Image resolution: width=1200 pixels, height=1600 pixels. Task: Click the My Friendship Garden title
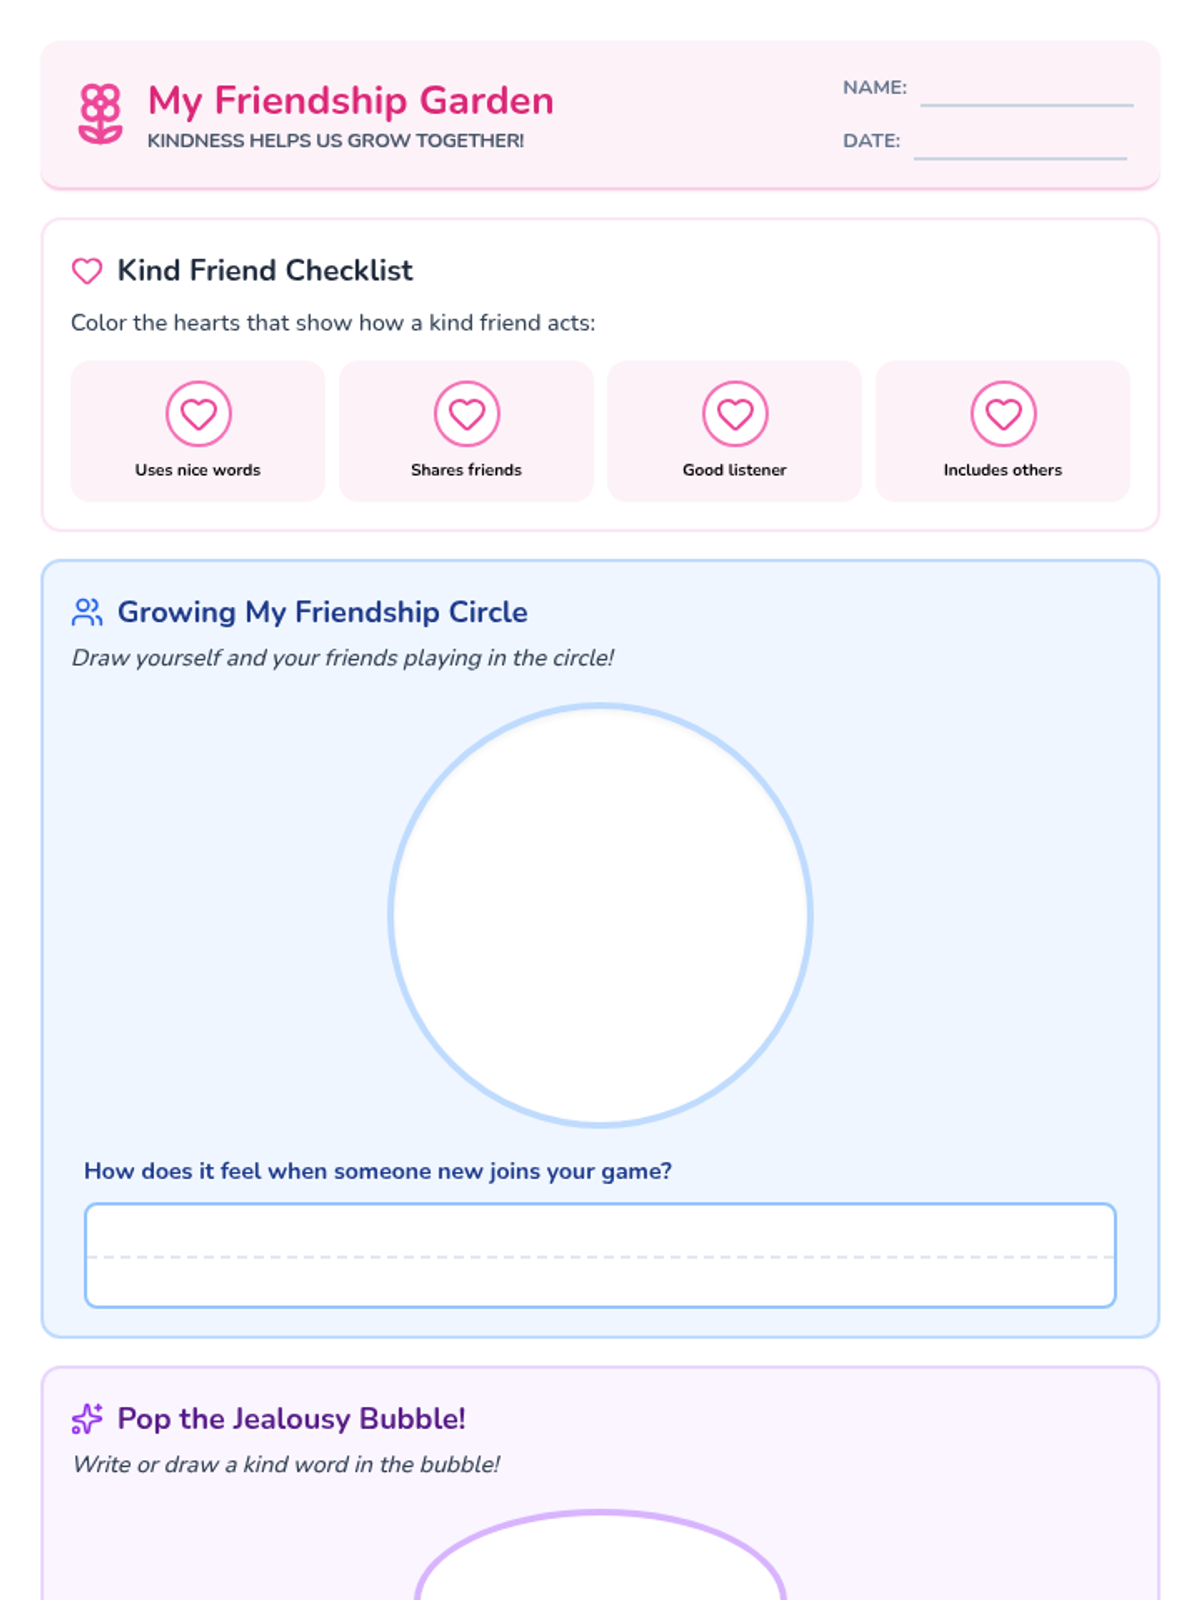coord(351,101)
